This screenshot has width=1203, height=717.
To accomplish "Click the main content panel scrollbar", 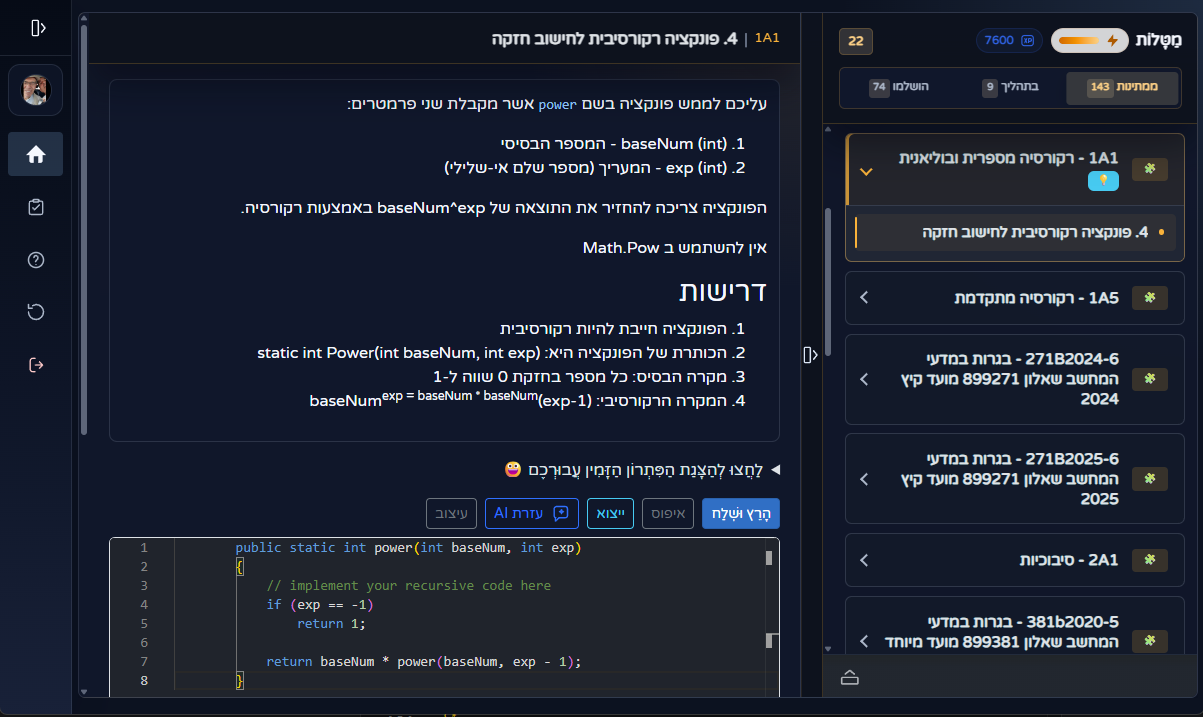I will pos(84,230).
